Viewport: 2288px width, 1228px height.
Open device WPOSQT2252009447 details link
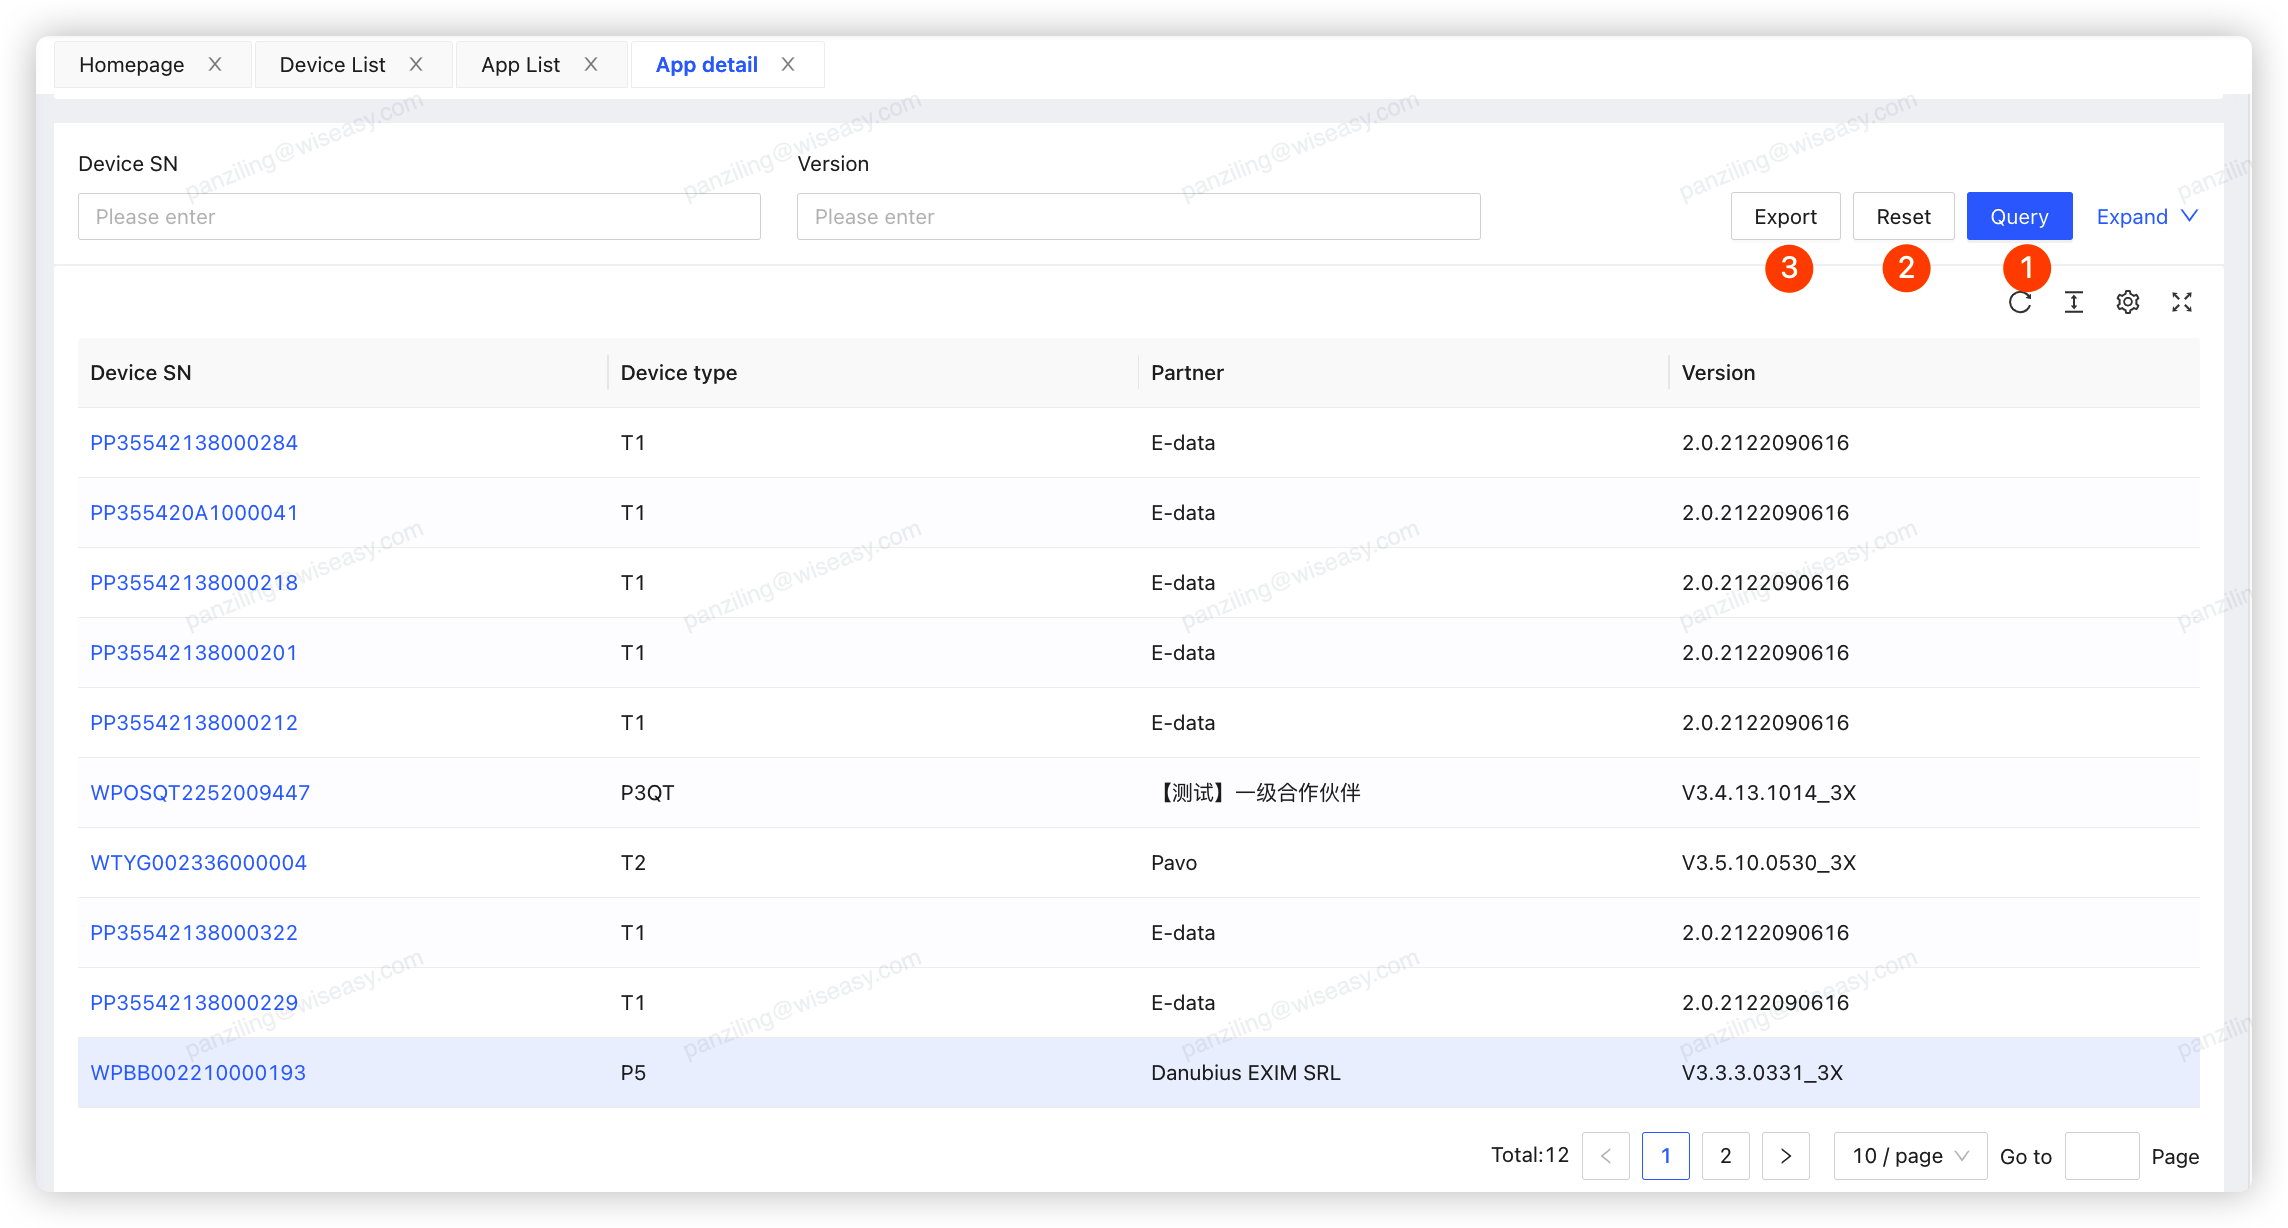(x=200, y=792)
